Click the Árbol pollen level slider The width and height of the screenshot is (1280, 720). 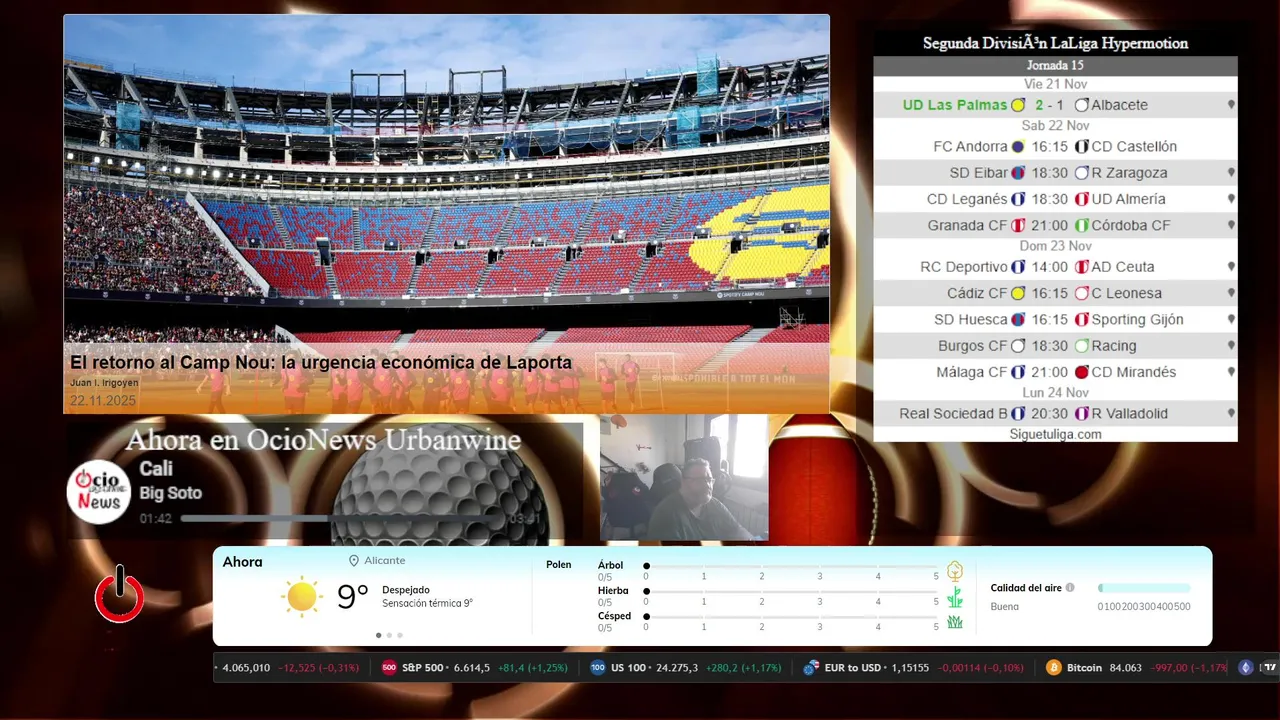tap(791, 566)
